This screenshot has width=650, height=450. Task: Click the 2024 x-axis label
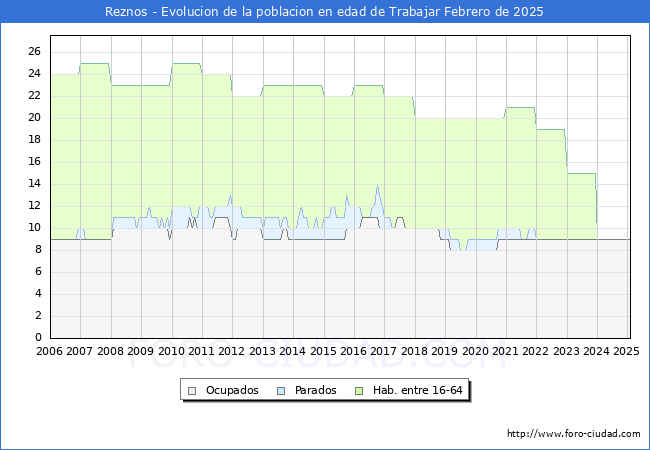pos(597,351)
